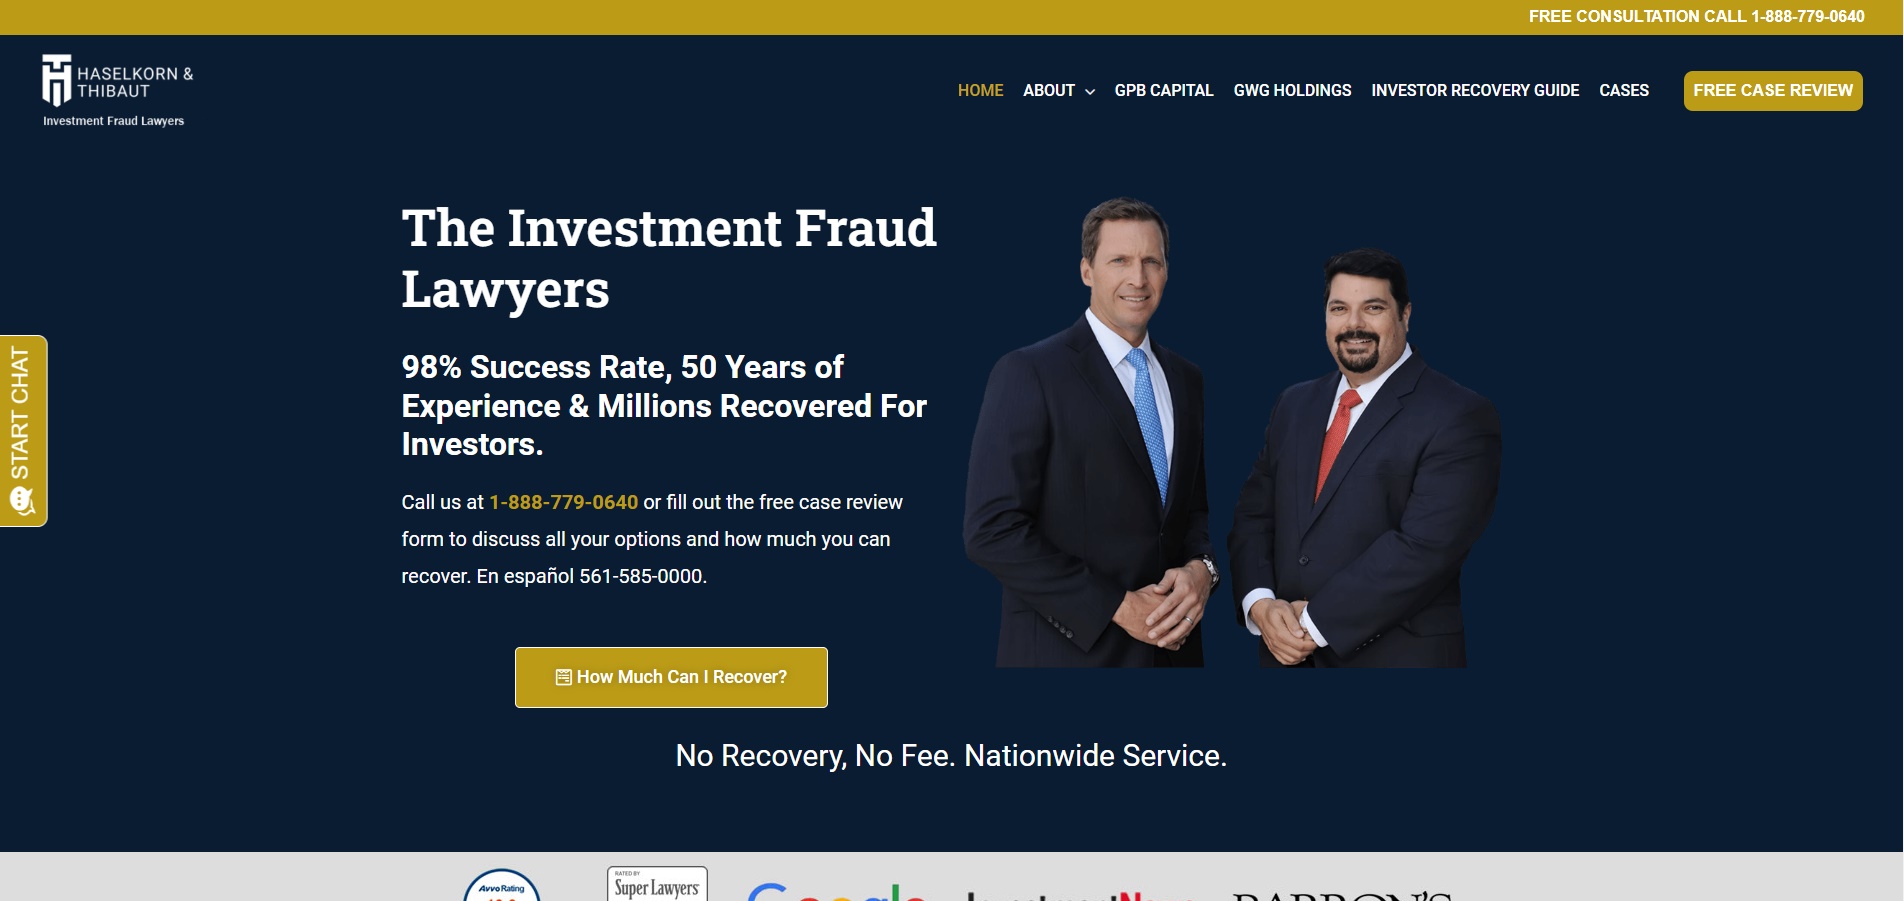The image size is (1904, 901).
Task: Click the How Much Can I Recover? button
Action: [671, 677]
